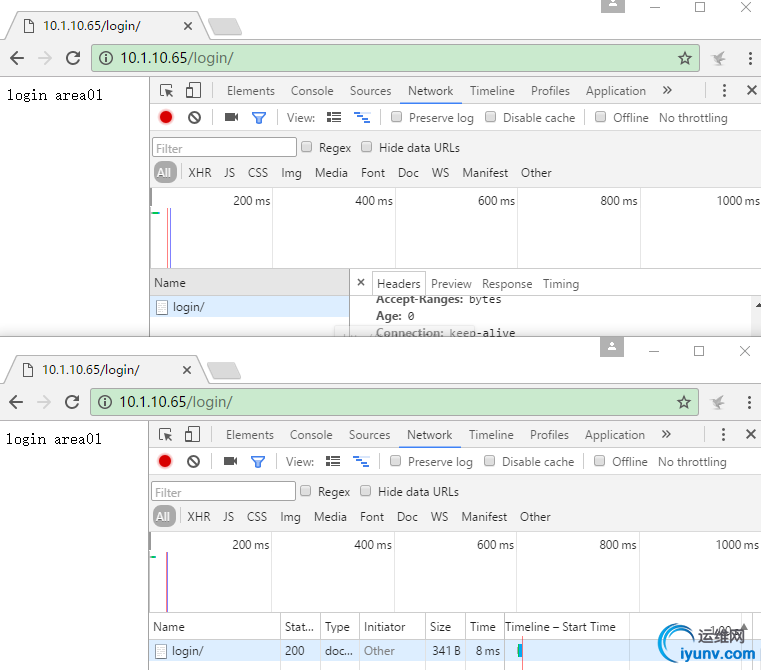Enable Preserve log checkbox in top window

[397, 117]
